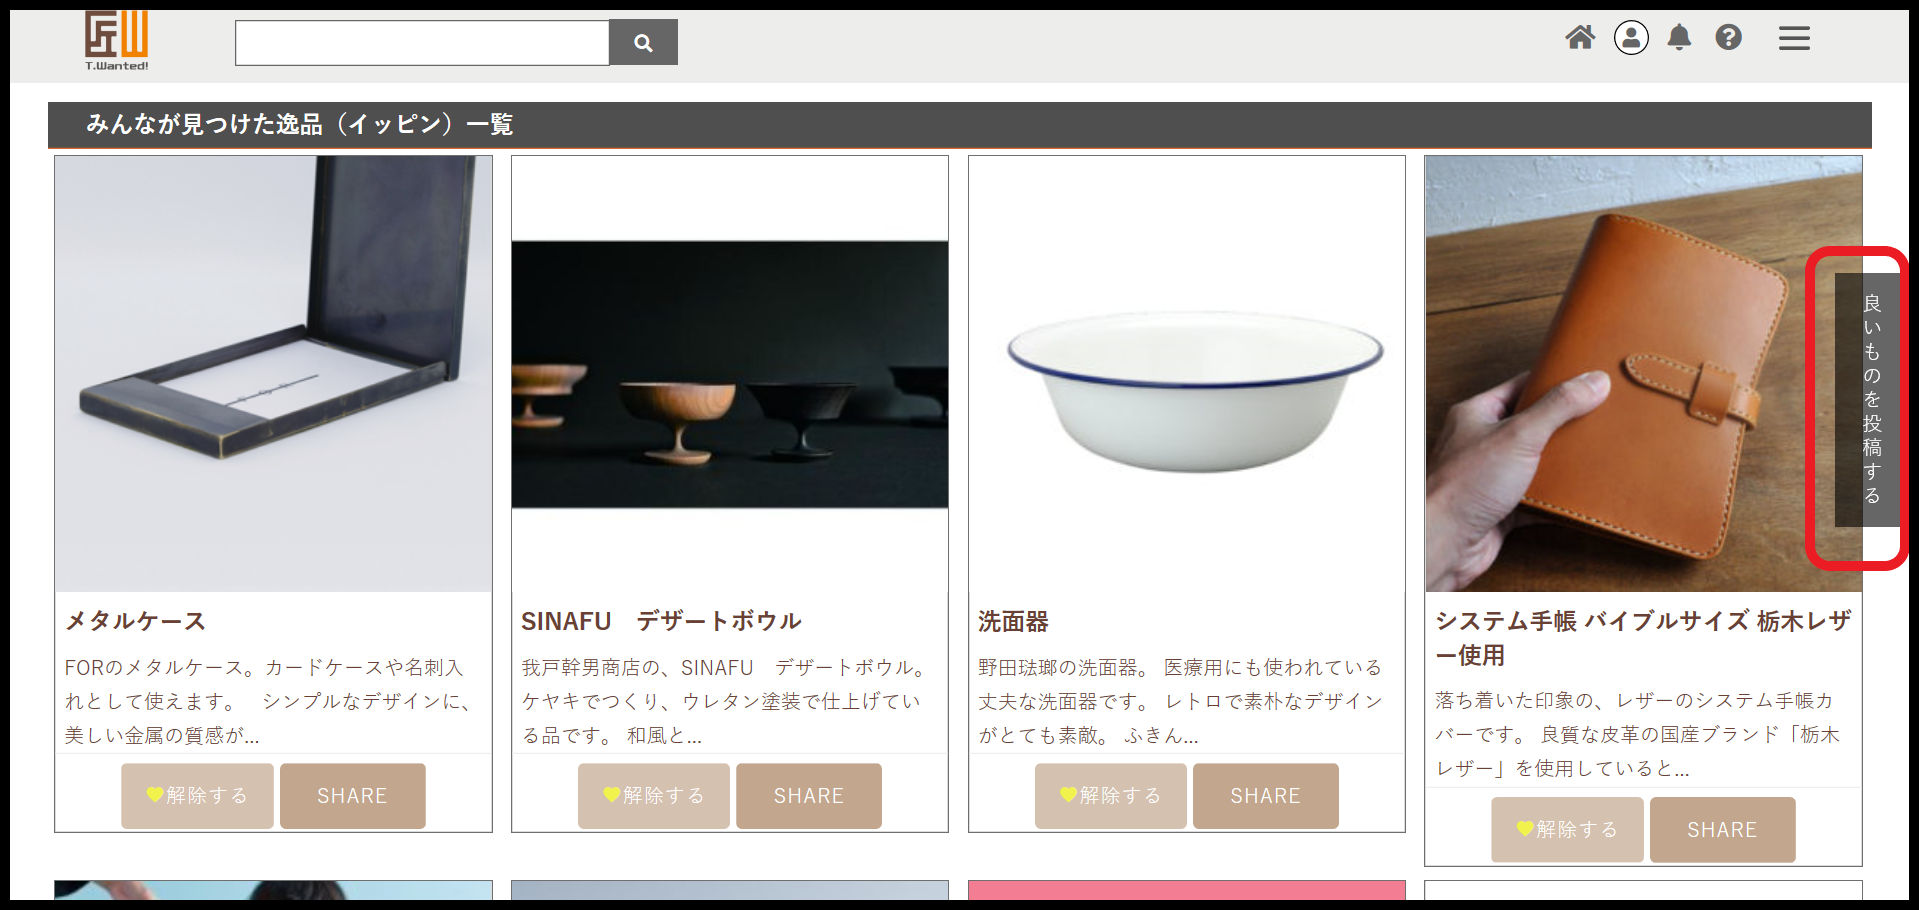Unfavorite the メタルケース item
This screenshot has height=910, width=1919.
point(197,796)
